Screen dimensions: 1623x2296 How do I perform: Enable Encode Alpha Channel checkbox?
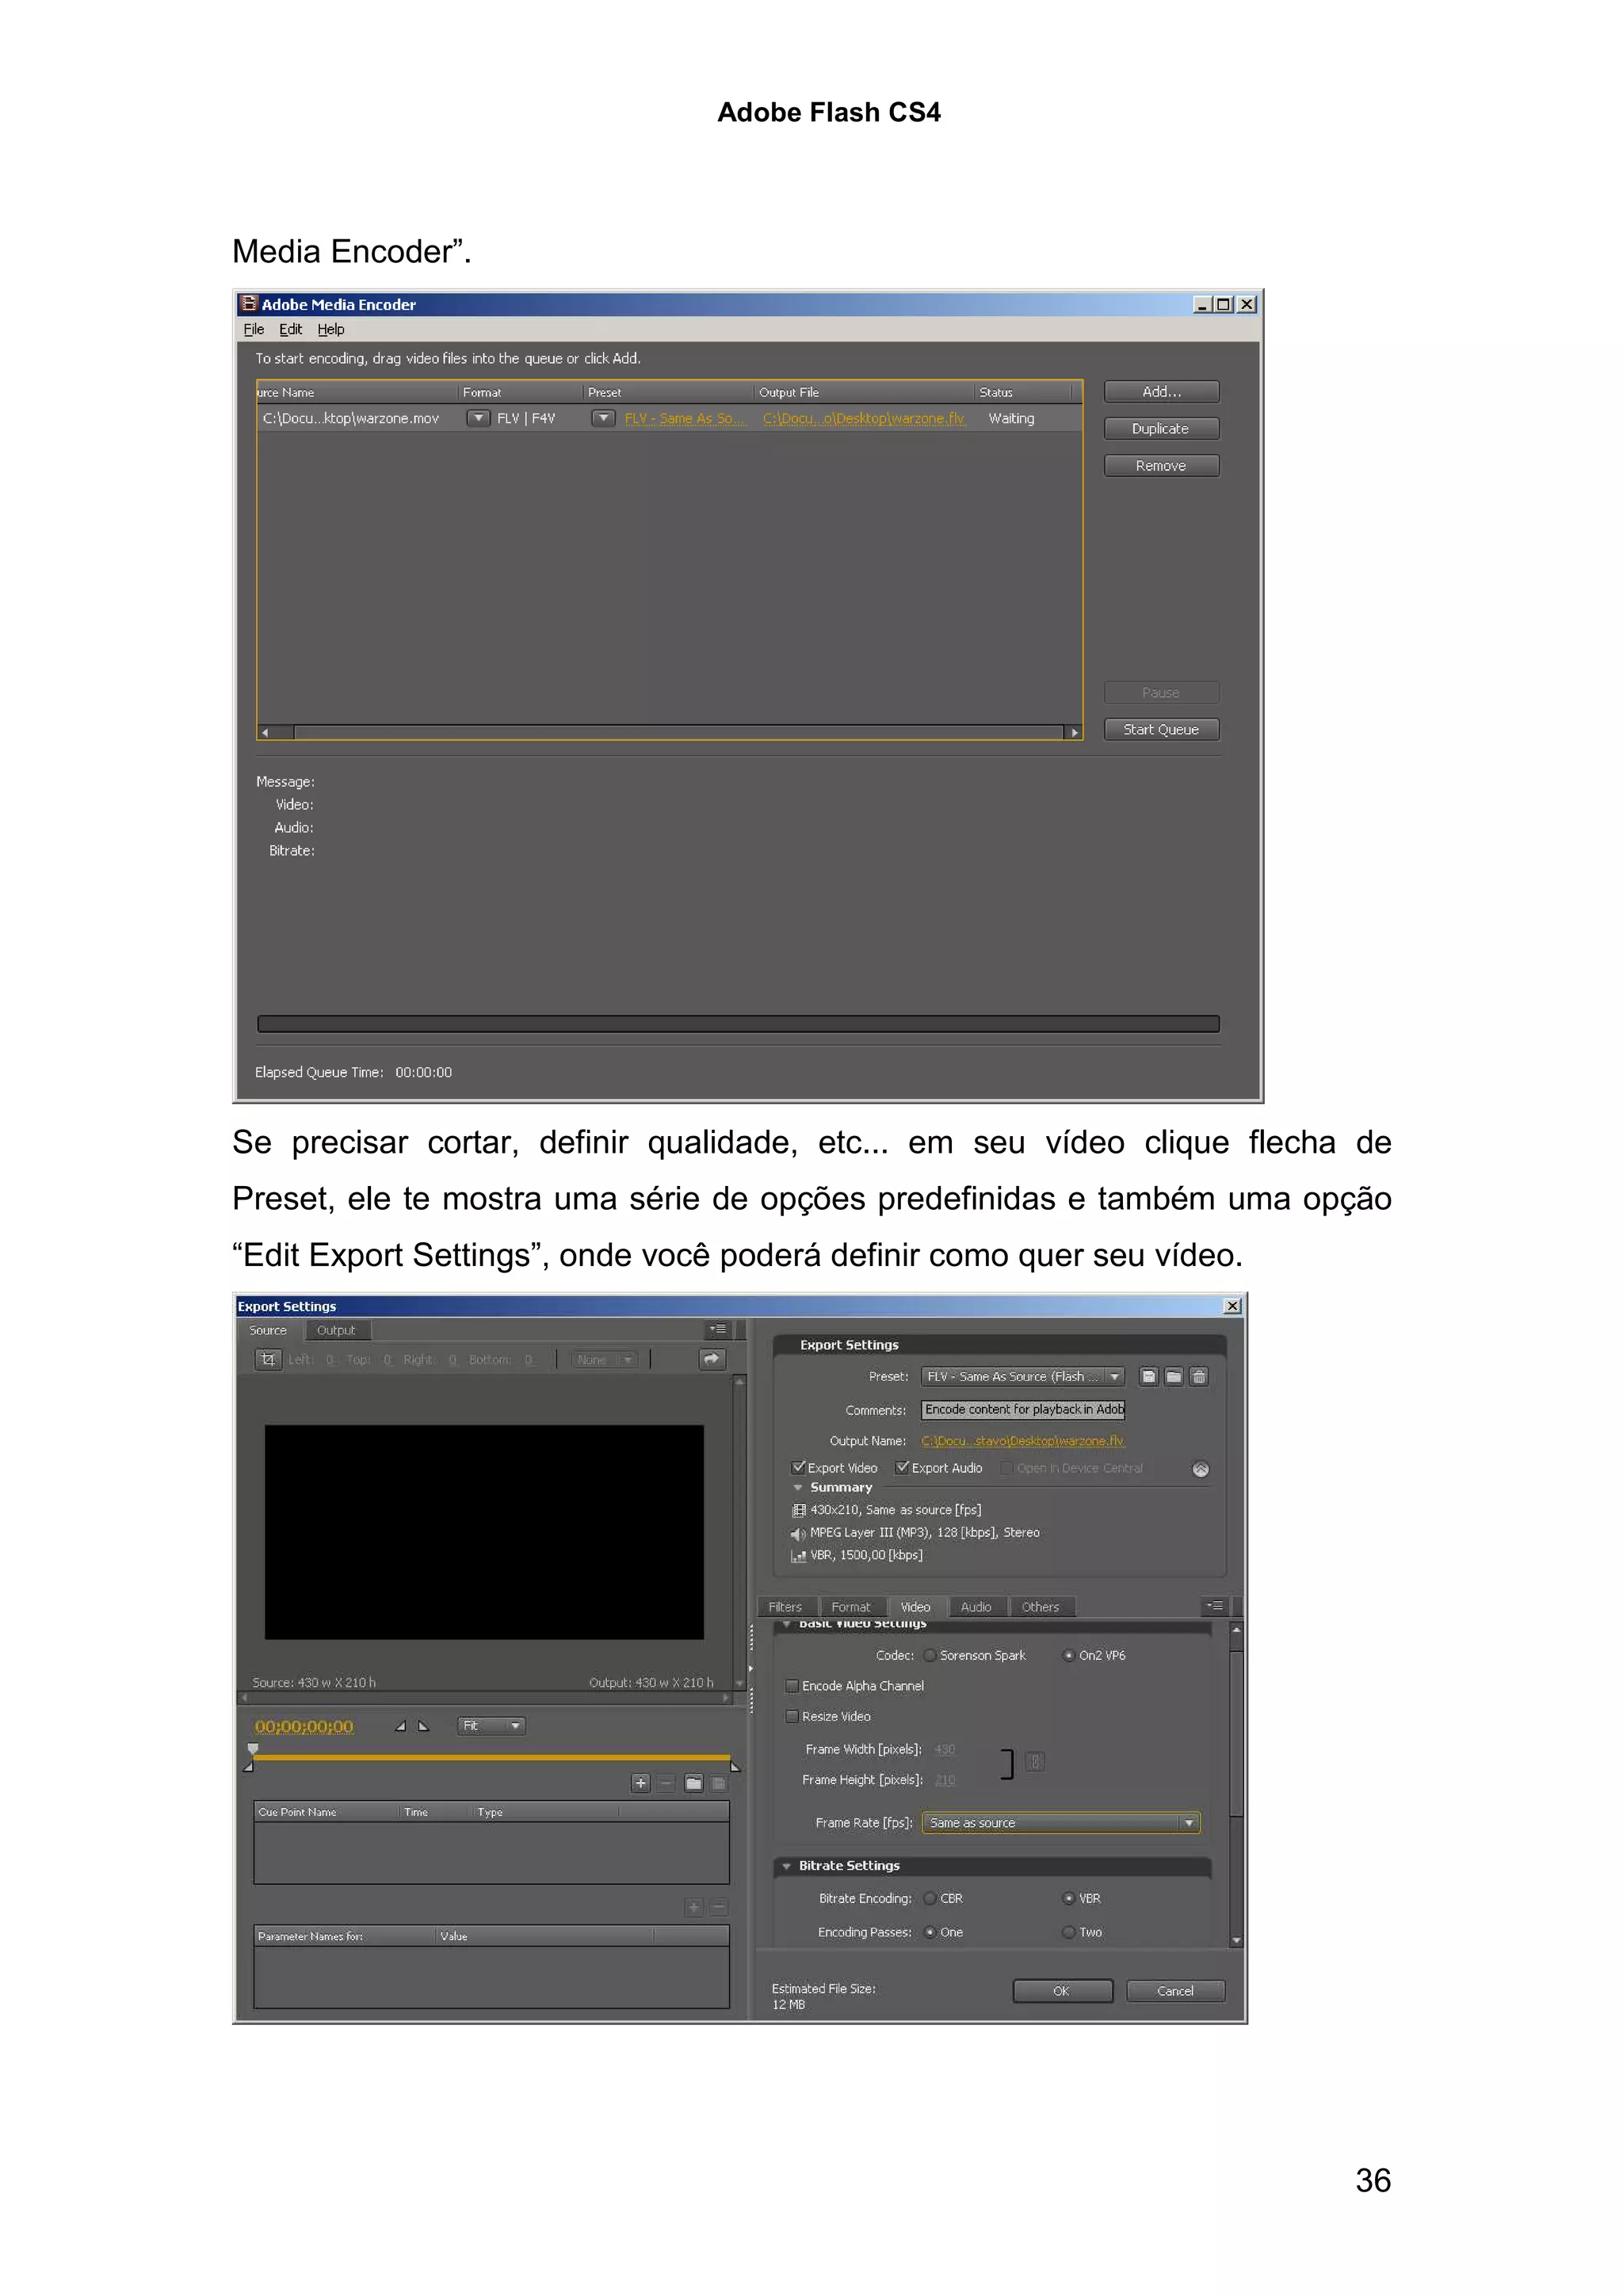(792, 1686)
